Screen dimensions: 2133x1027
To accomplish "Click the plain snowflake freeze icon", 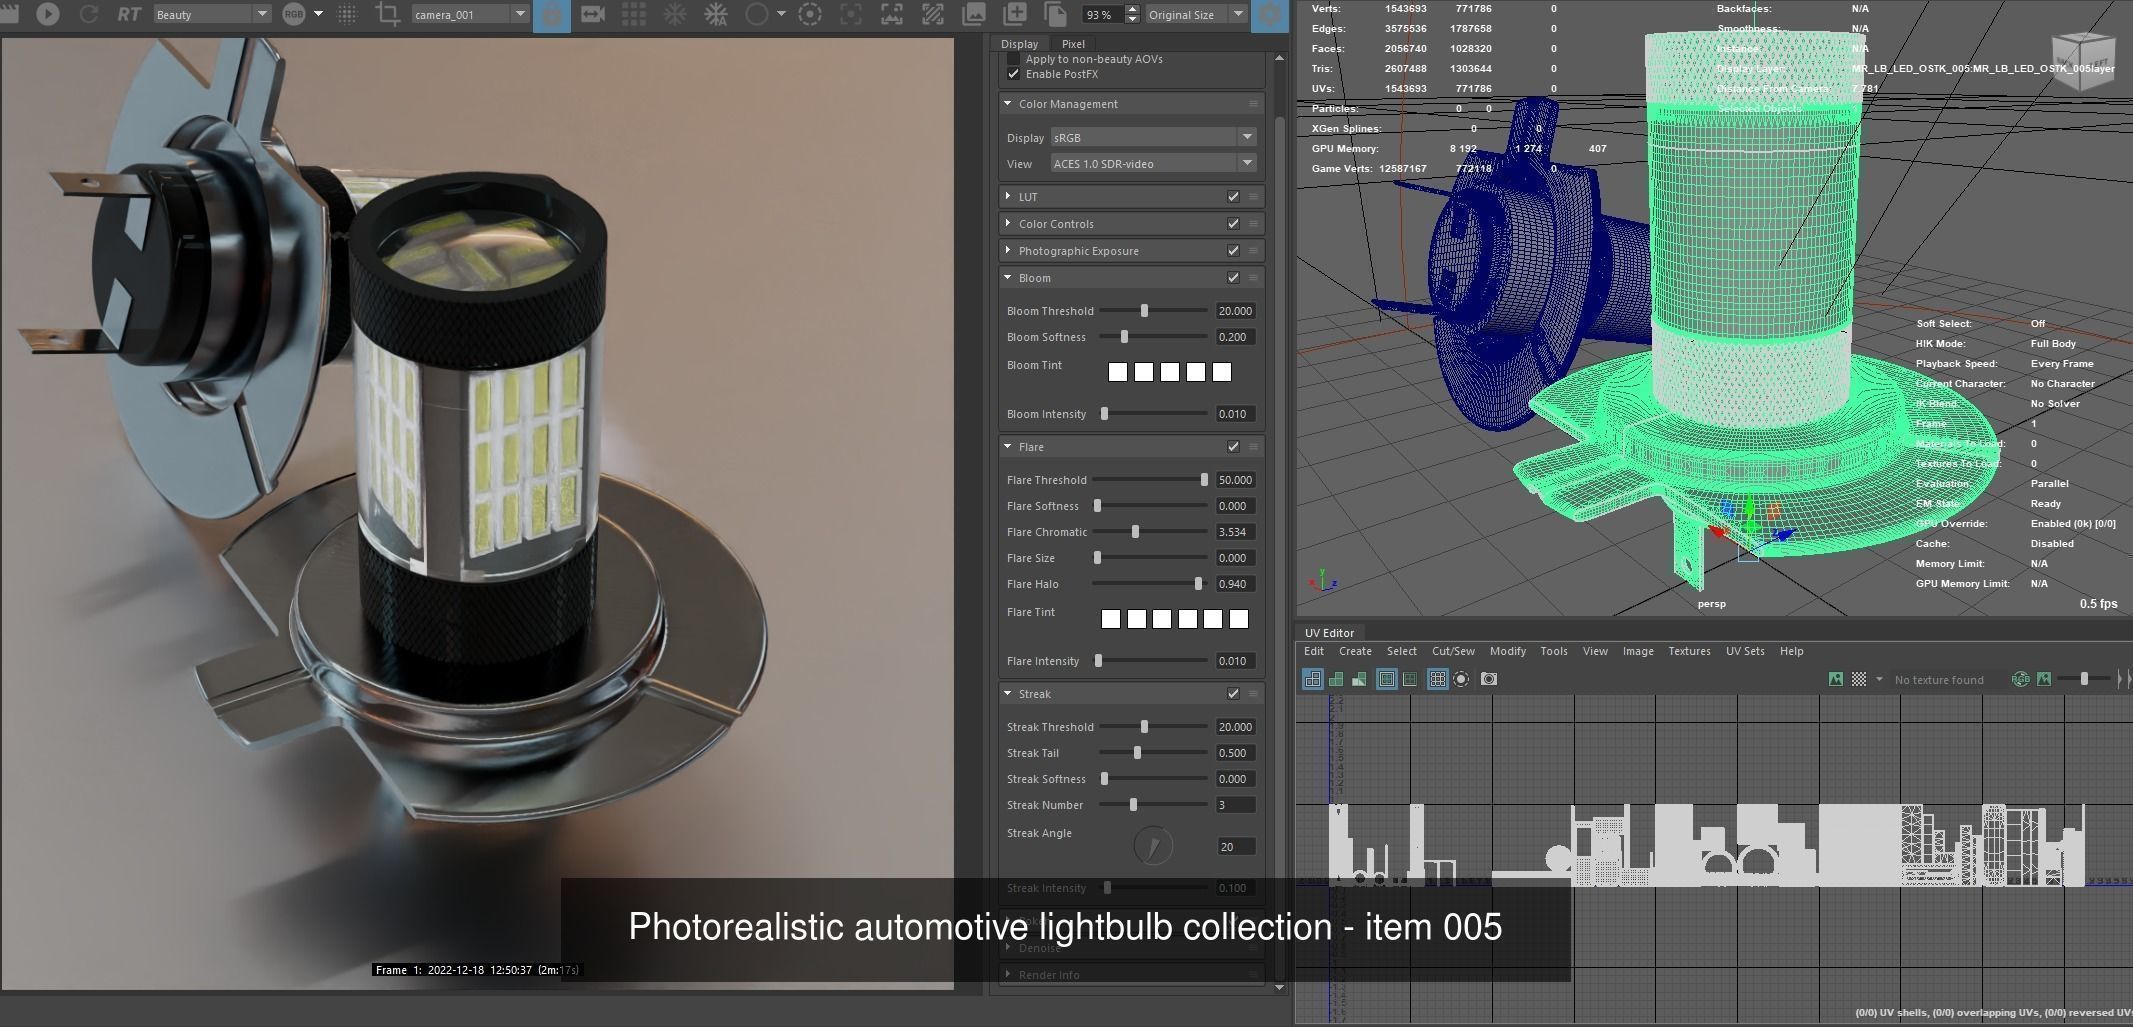I will coord(675,14).
